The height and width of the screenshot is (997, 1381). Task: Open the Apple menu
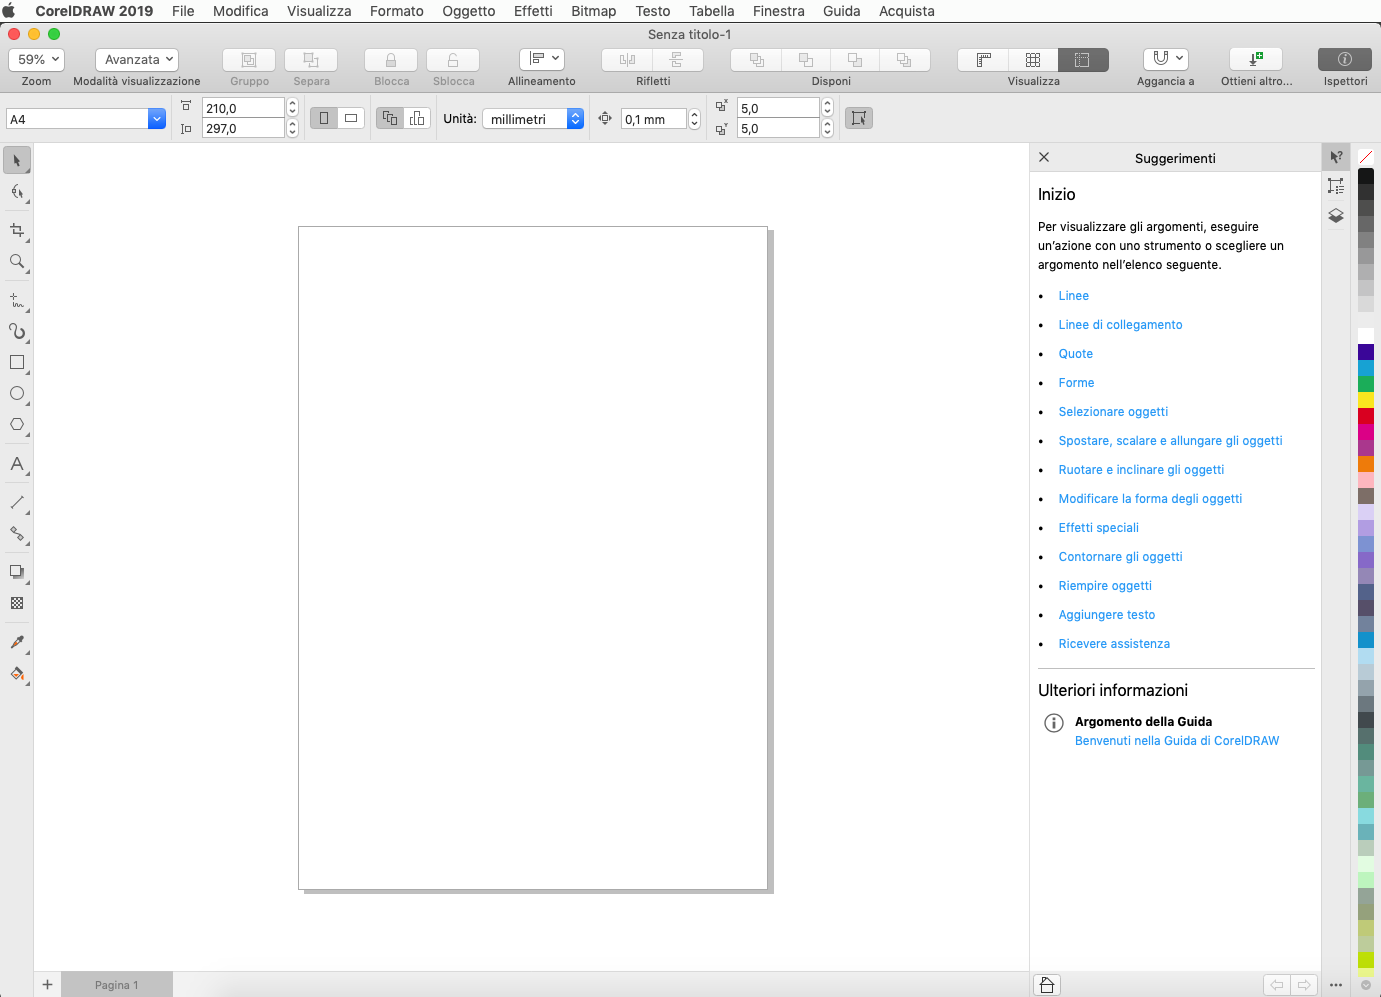click(9, 11)
